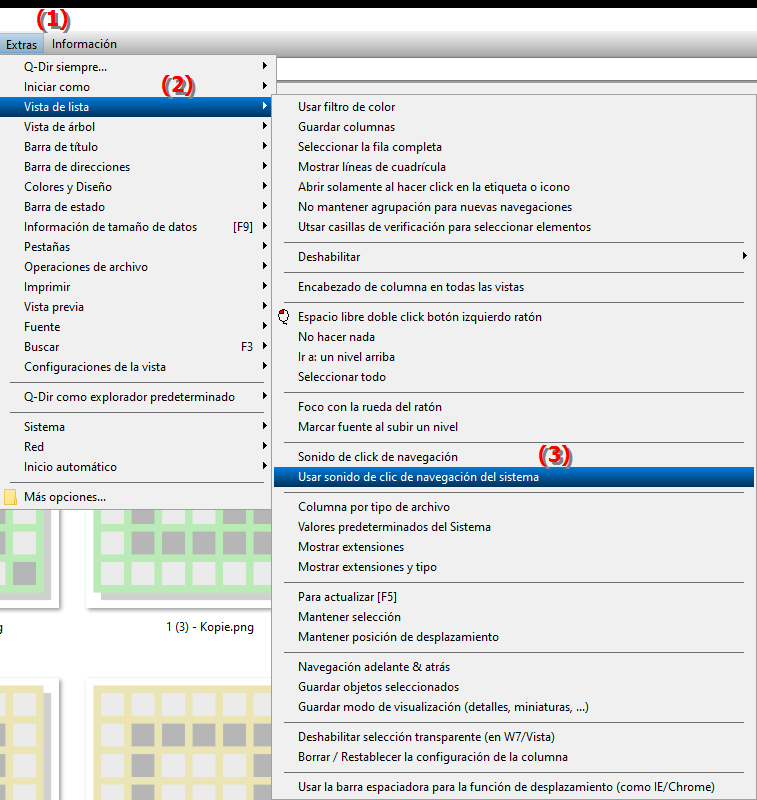Select Usar sonido de clic de navegación del sistema
757x800 pixels.
point(418,477)
